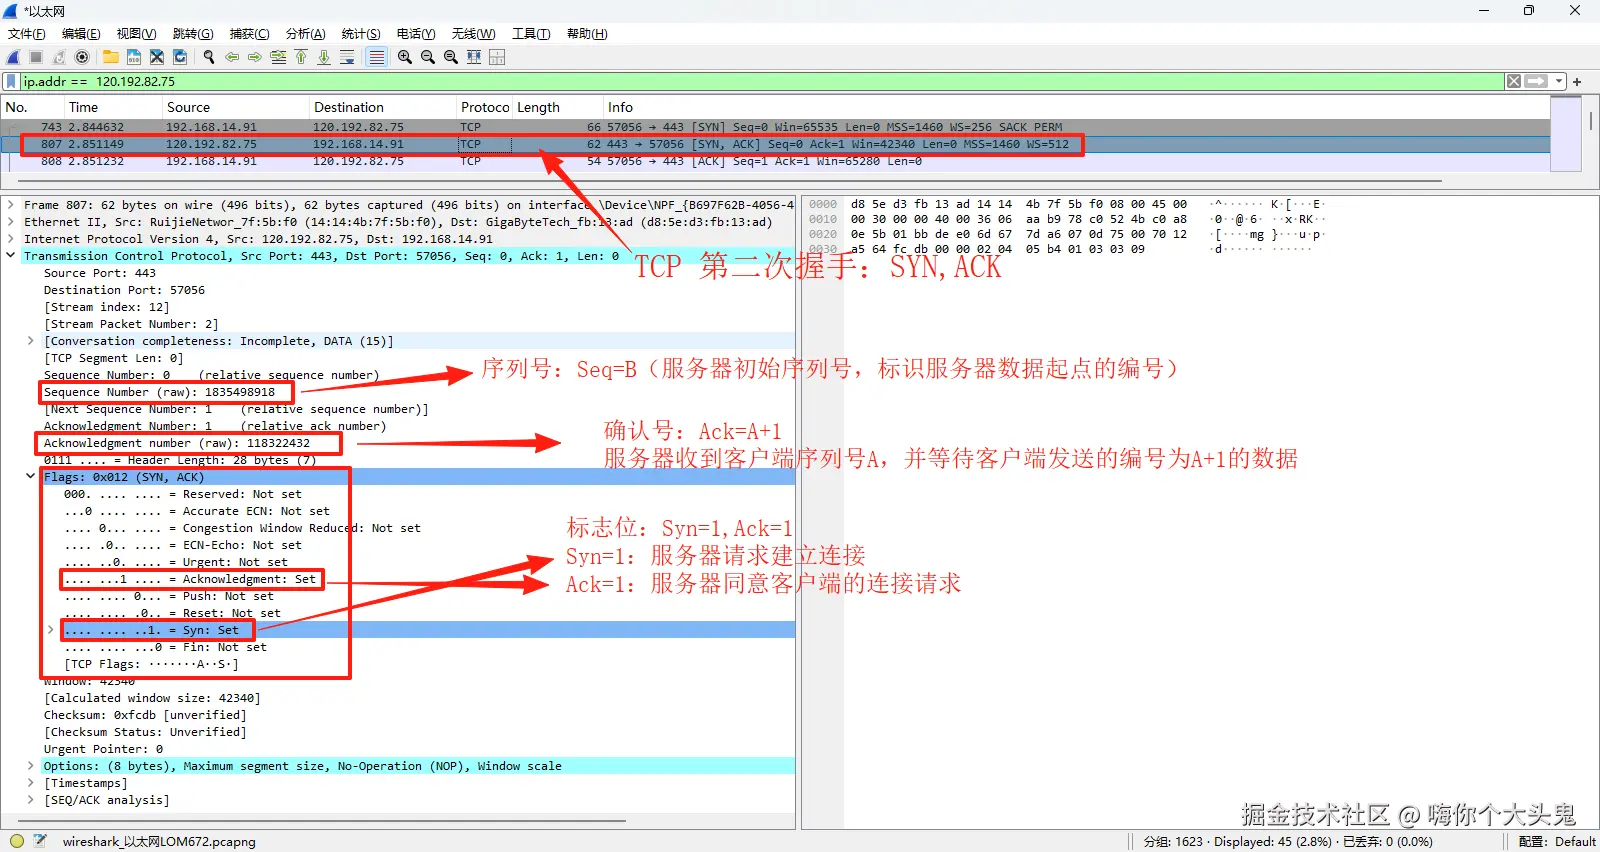Click the stop capture square icon

pos(36,57)
